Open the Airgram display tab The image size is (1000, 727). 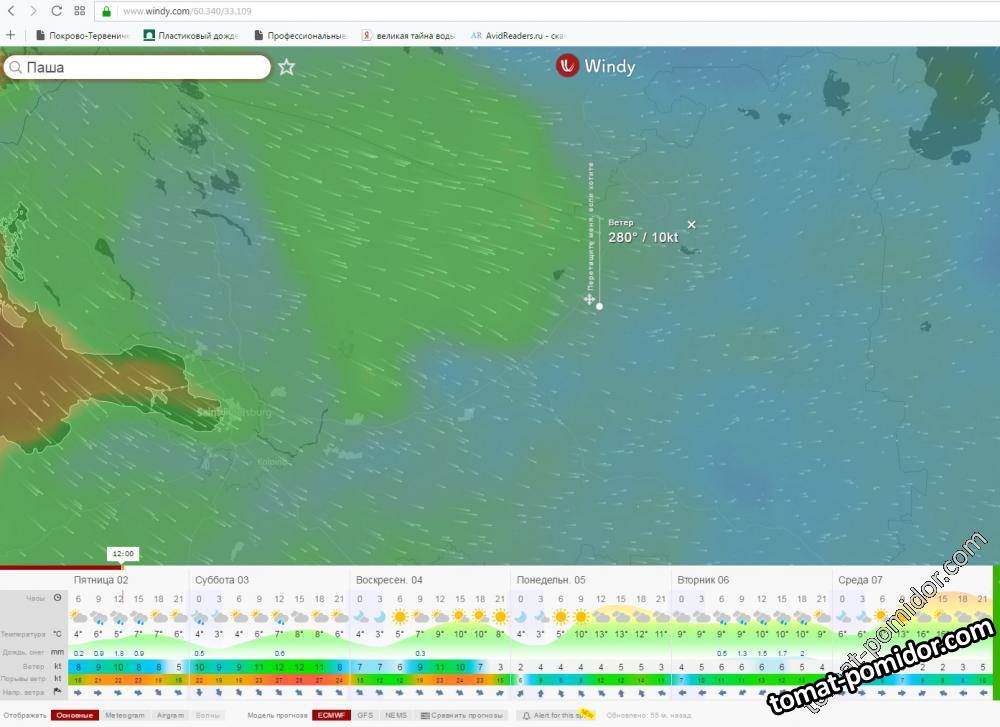[x=170, y=716]
